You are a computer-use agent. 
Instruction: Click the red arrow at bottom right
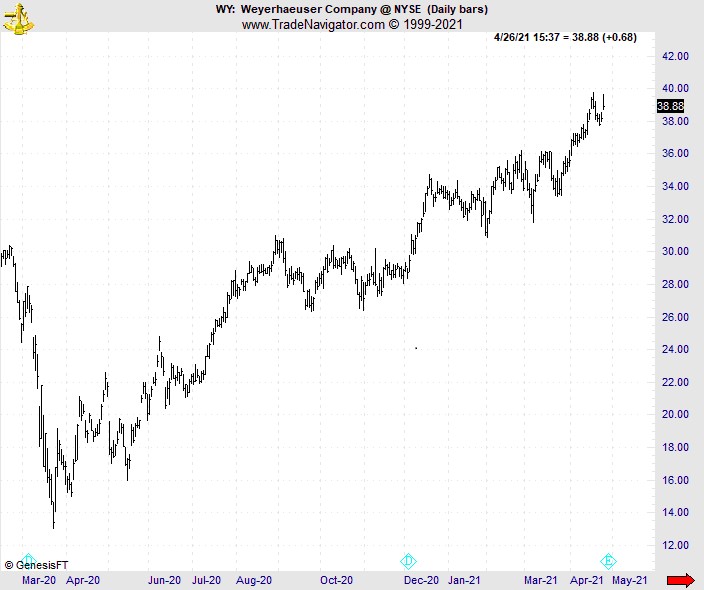(x=680, y=580)
